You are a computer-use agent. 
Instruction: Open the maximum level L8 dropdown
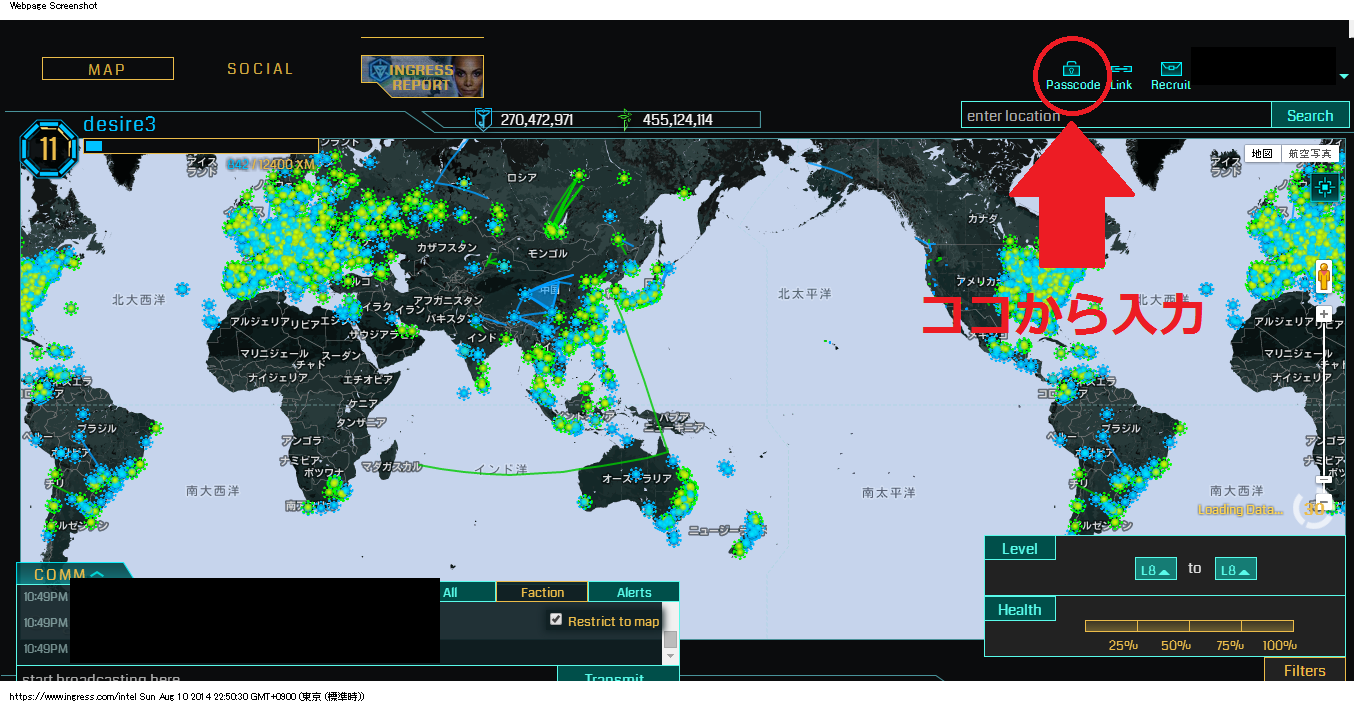(1236, 568)
